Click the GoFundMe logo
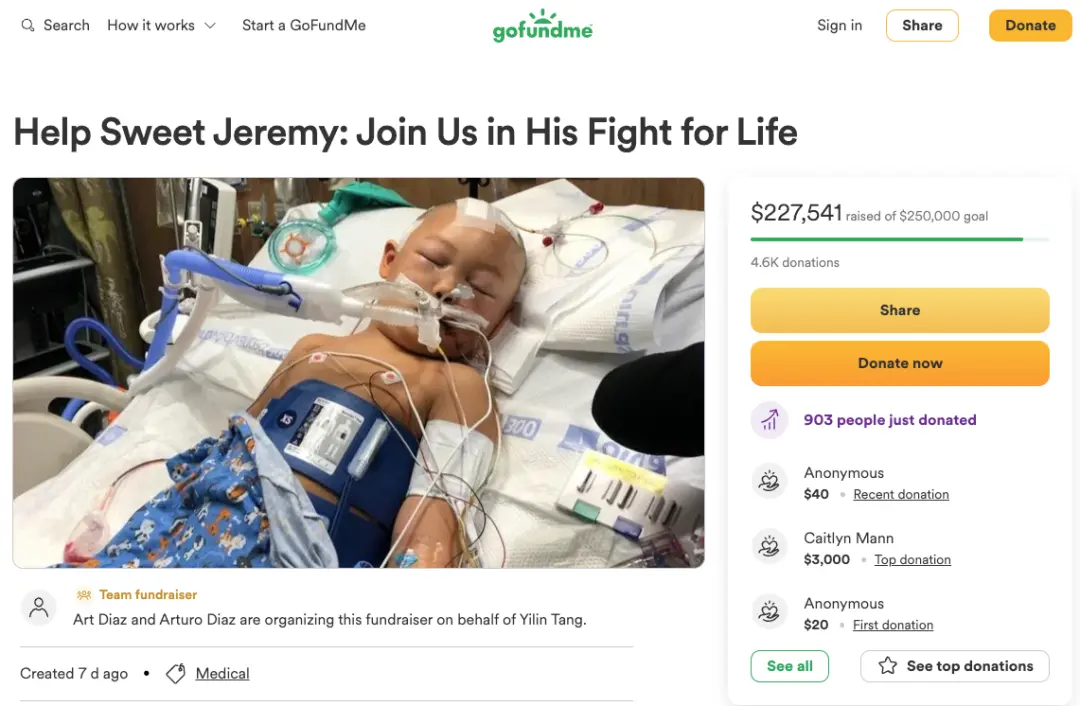The width and height of the screenshot is (1080, 706). [x=542, y=26]
